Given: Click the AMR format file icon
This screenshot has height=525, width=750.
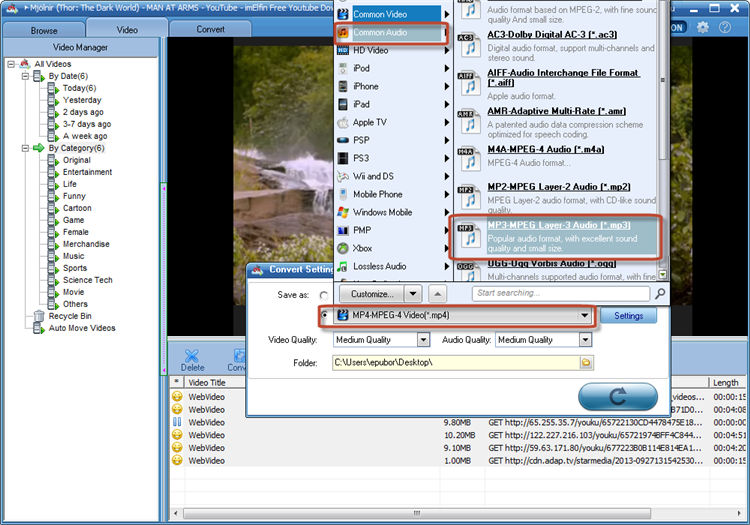Looking at the screenshot, I should pyautogui.click(x=467, y=120).
